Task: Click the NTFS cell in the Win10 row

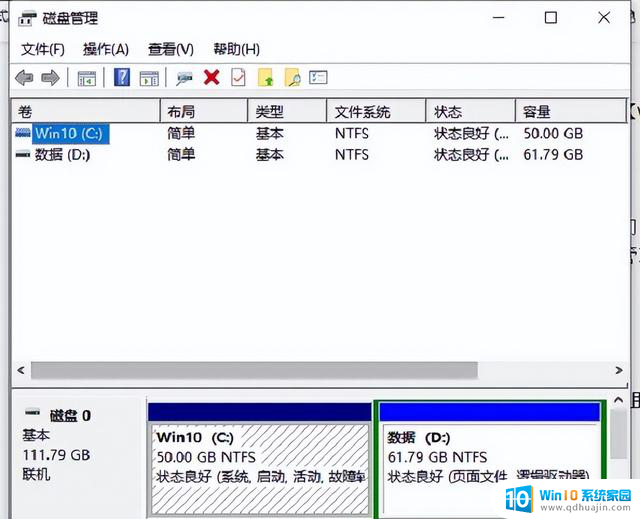Action: 351,133
